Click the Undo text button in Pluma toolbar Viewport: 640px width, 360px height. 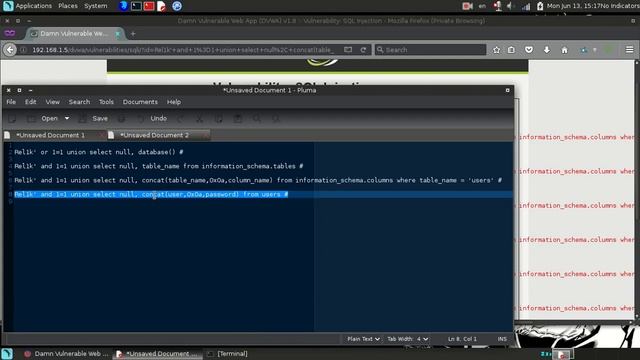[158, 118]
